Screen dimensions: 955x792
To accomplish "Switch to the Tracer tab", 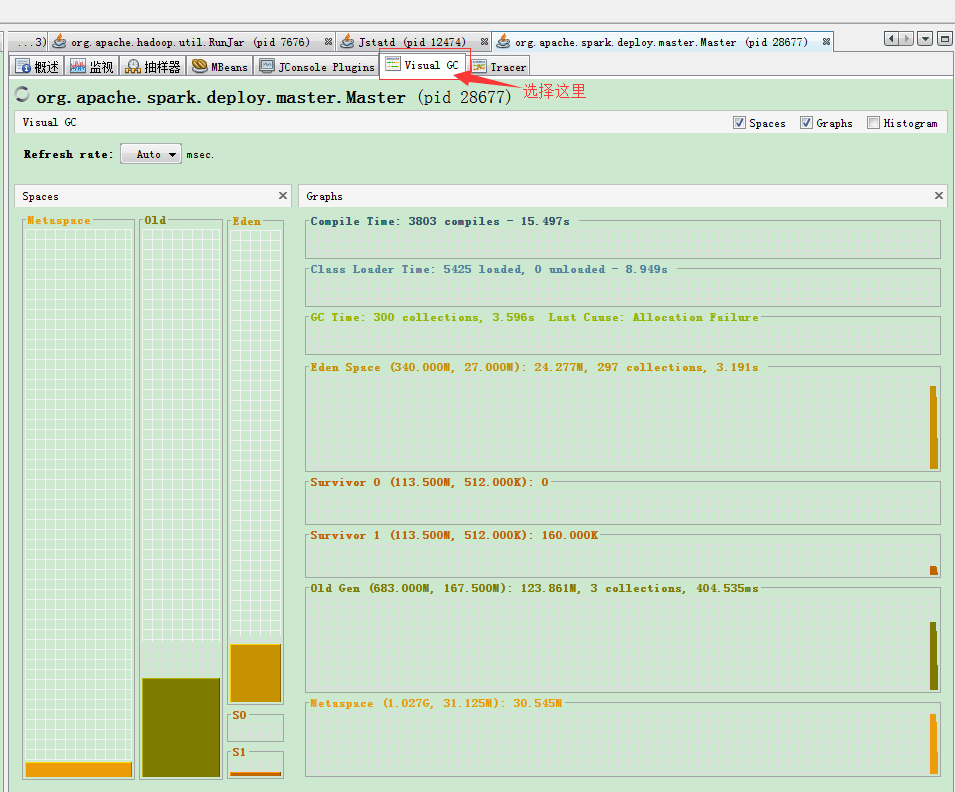I will click(x=499, y=67).
